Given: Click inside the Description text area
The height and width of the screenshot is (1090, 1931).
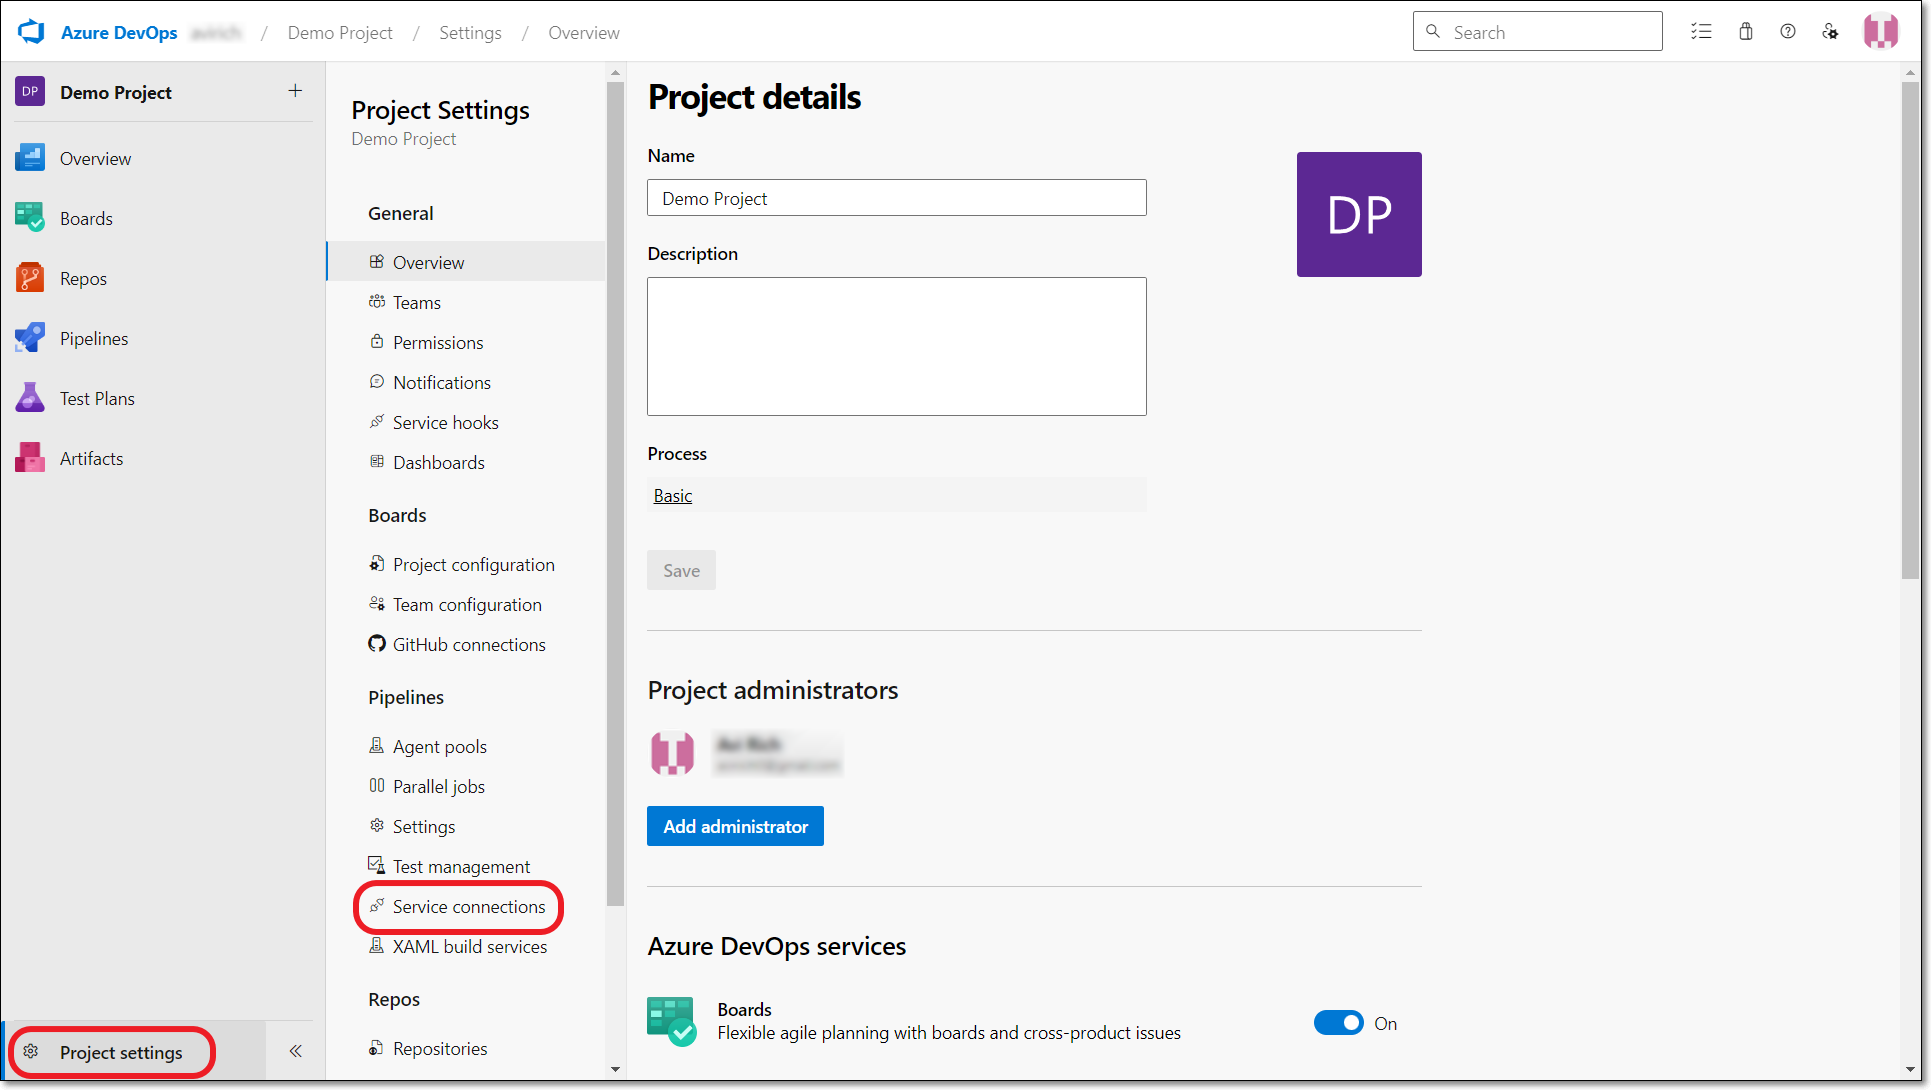Looking at the screenshot, I should point(896,346).
